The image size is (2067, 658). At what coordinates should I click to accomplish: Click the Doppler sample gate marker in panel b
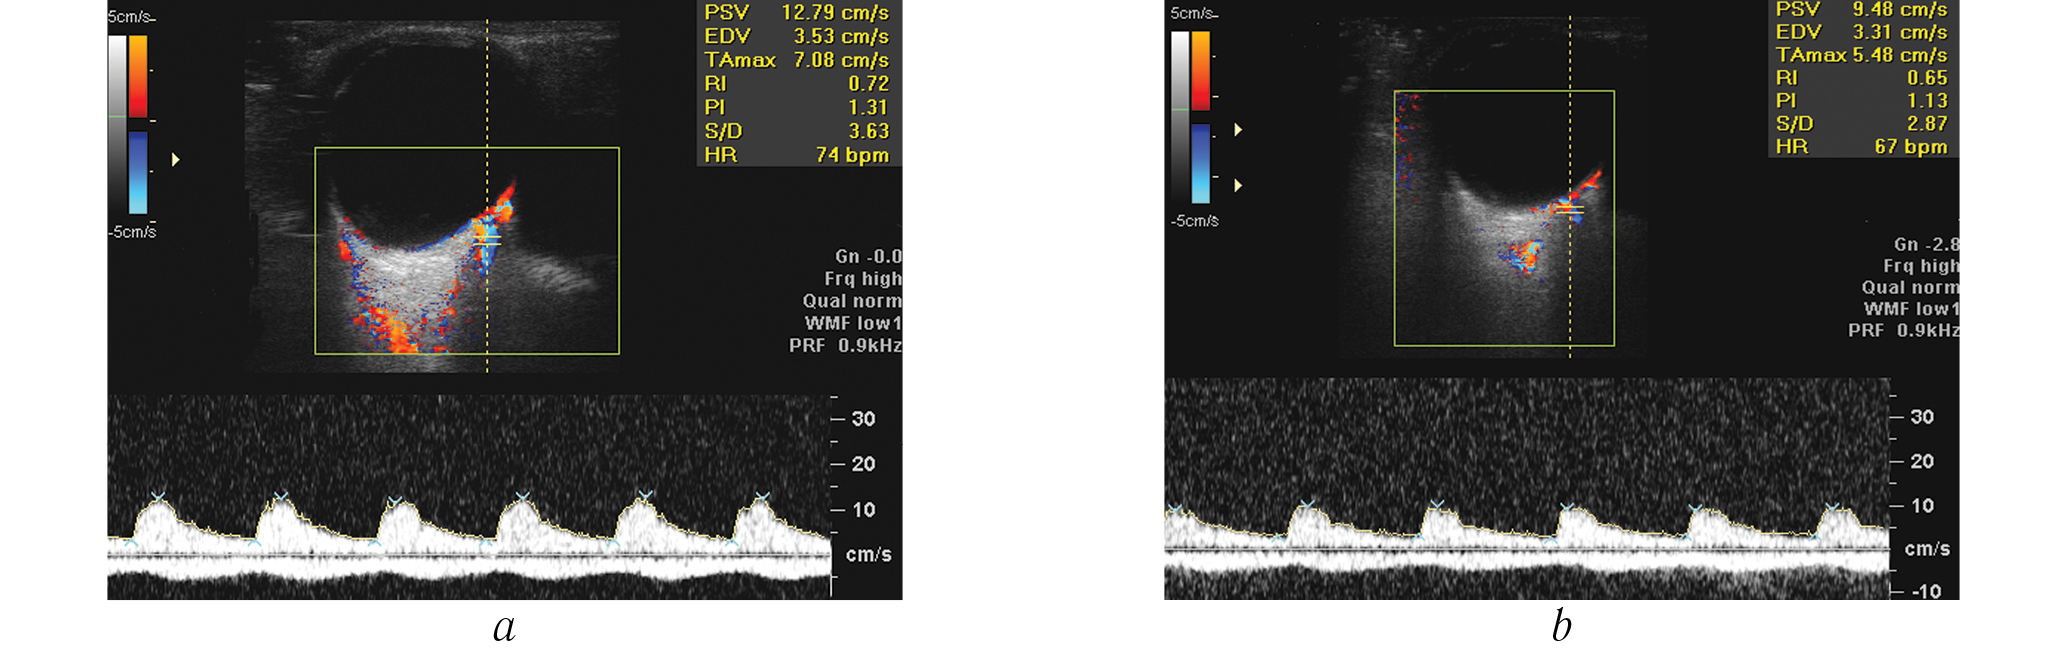coord(1570,210)
